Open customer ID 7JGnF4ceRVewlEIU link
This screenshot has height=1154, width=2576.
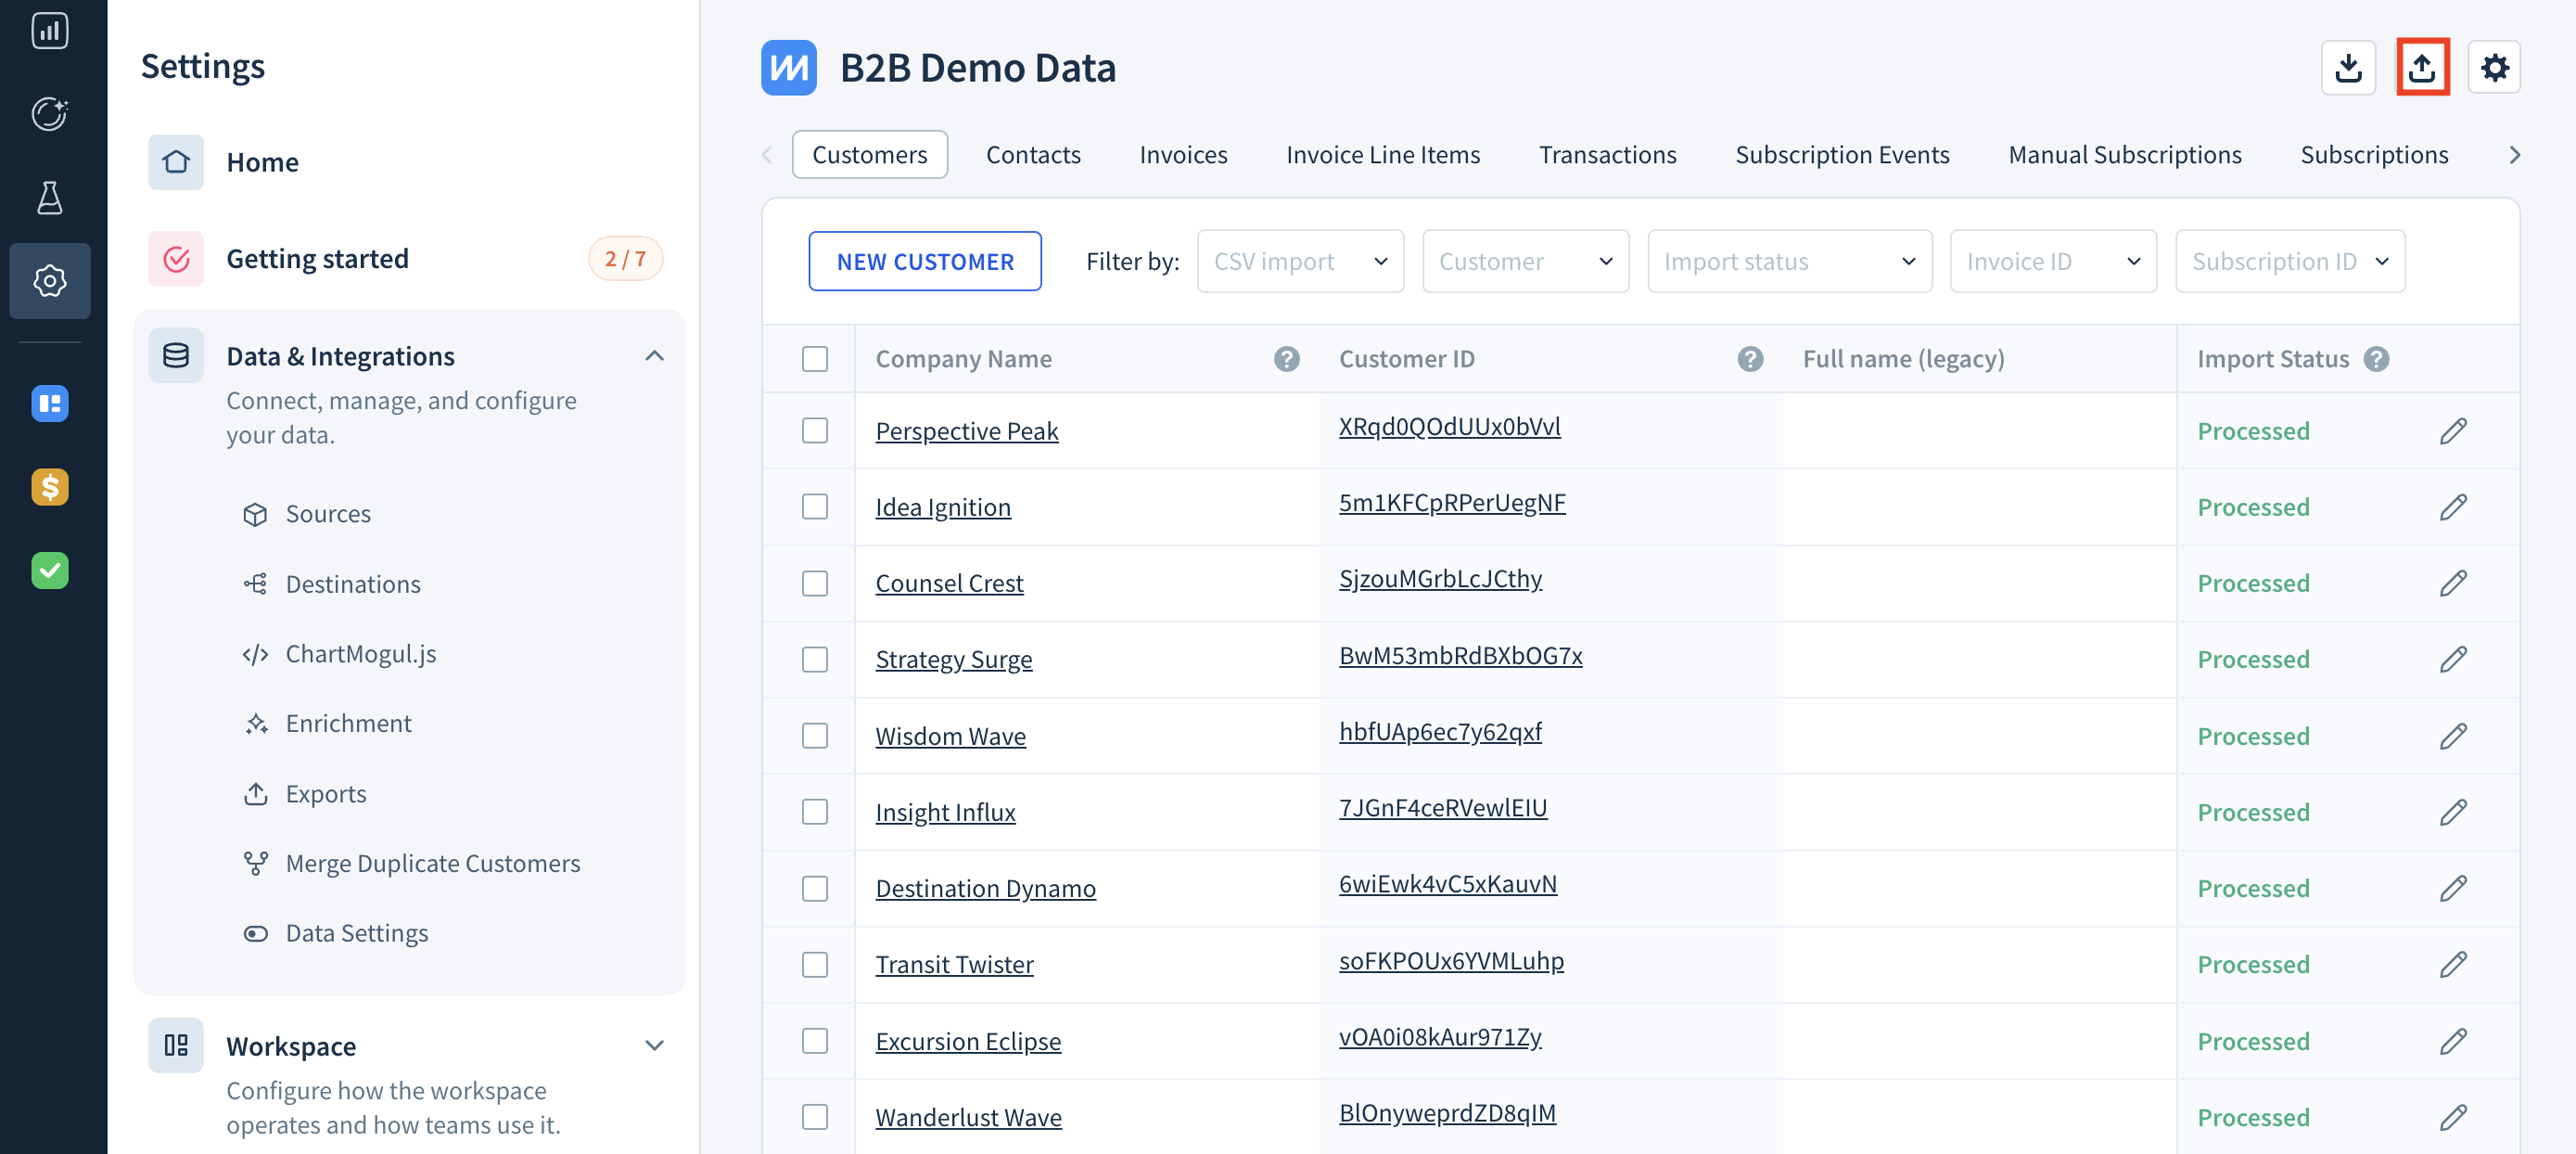click(x=1442, y=808)
